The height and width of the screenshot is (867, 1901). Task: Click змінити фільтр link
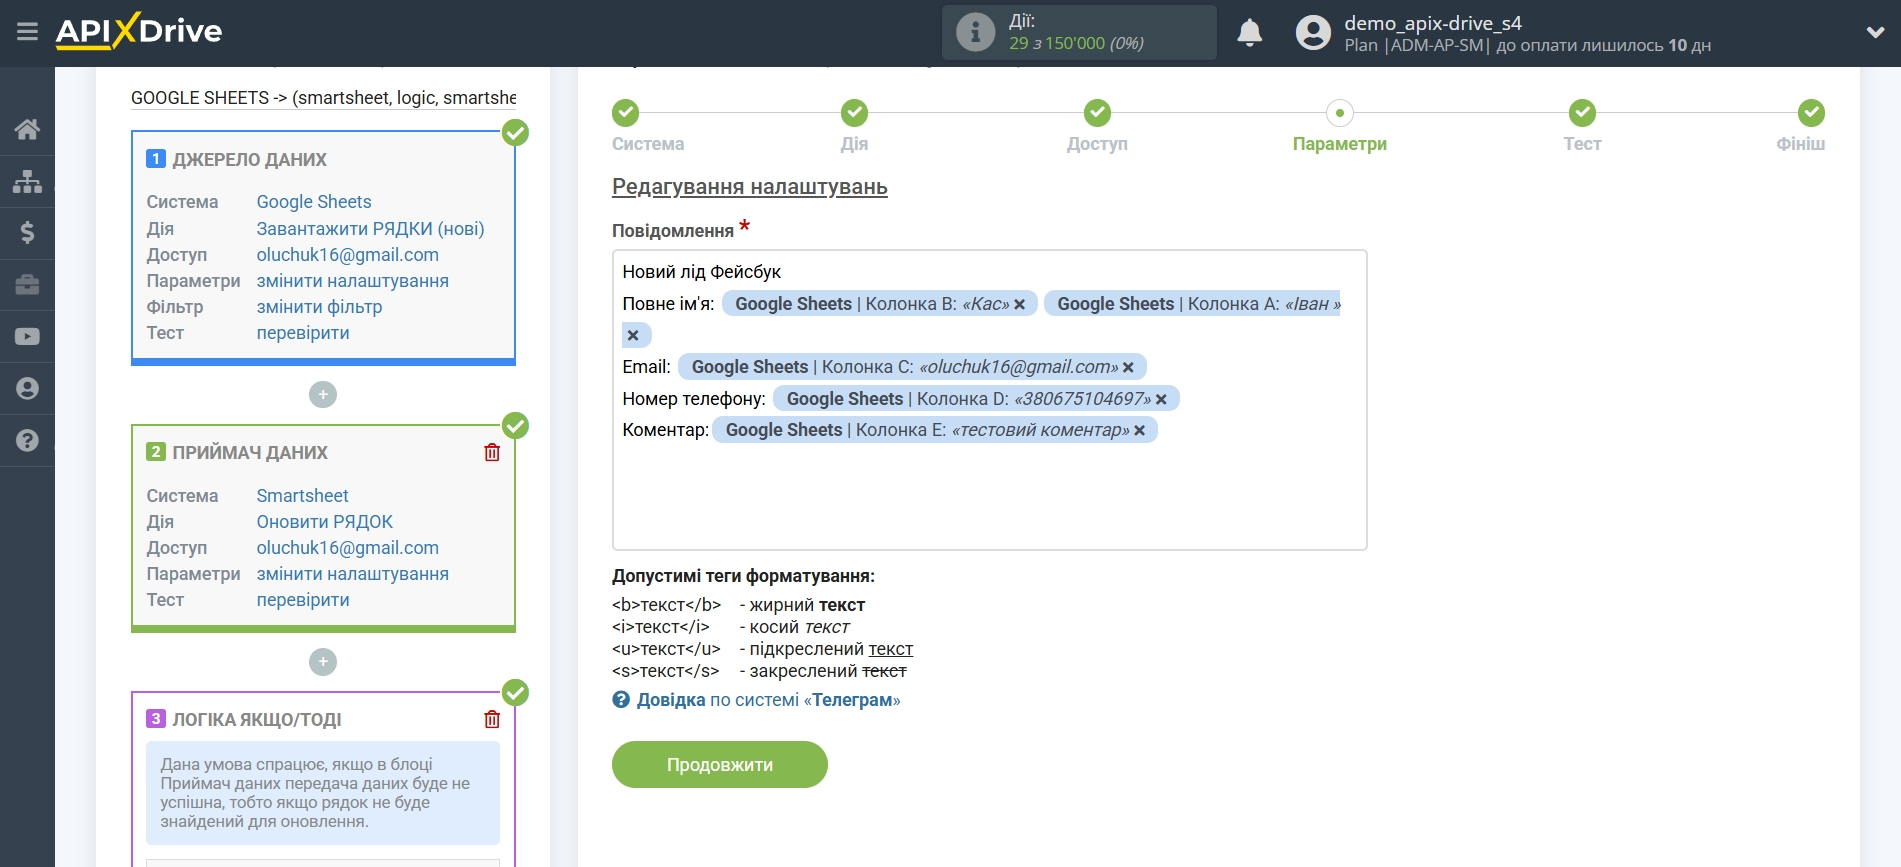tap(319, 307)
